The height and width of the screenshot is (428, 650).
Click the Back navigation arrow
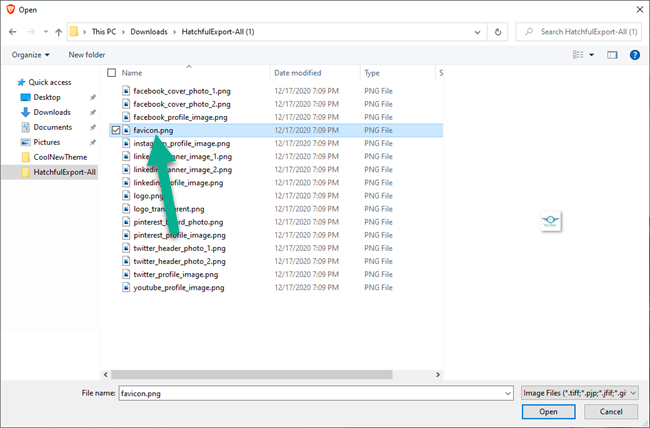coord(12,32)
